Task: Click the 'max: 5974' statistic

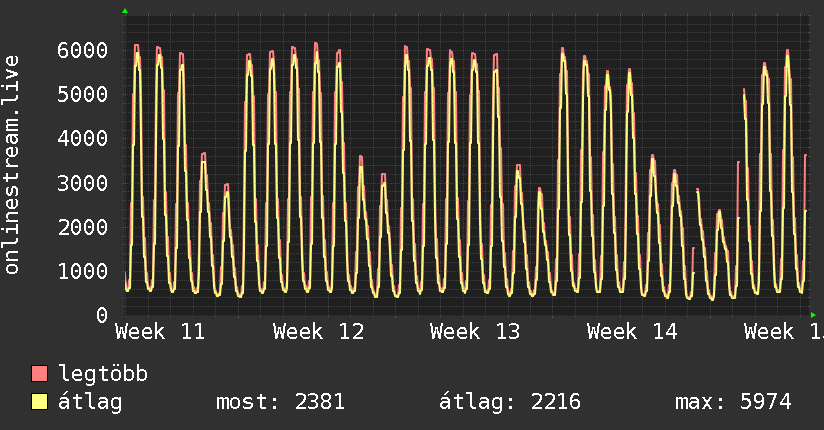Action: pos(733,402)
